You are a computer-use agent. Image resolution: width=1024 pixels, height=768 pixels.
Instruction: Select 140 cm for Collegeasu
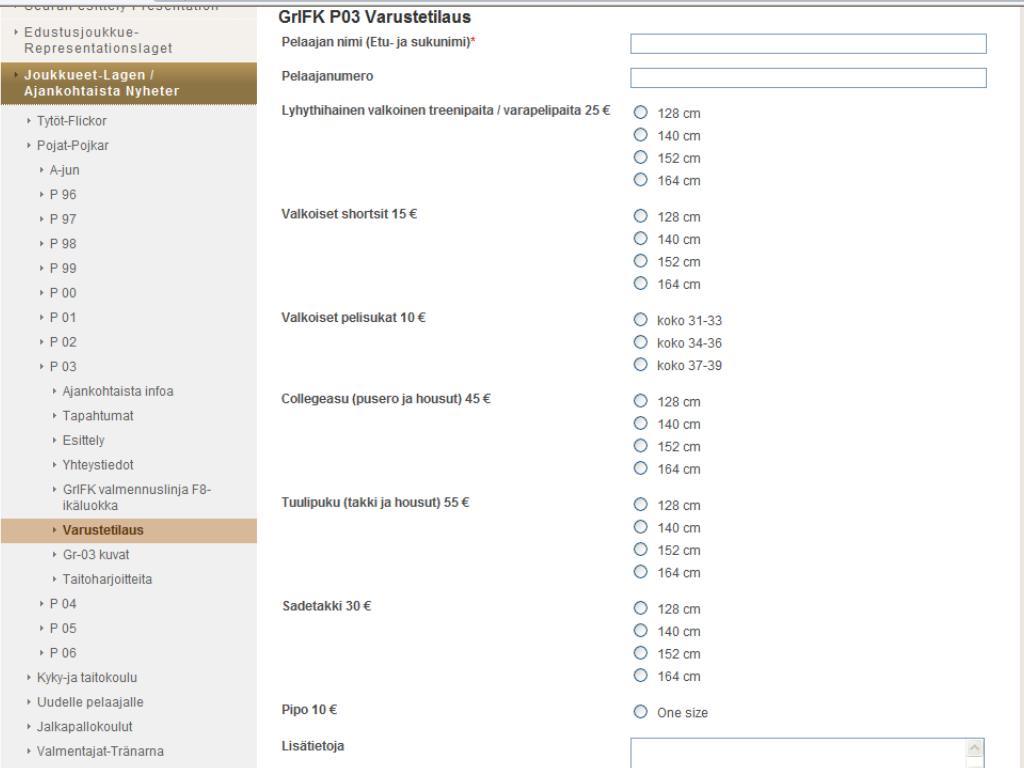click(x=641, y=423)
